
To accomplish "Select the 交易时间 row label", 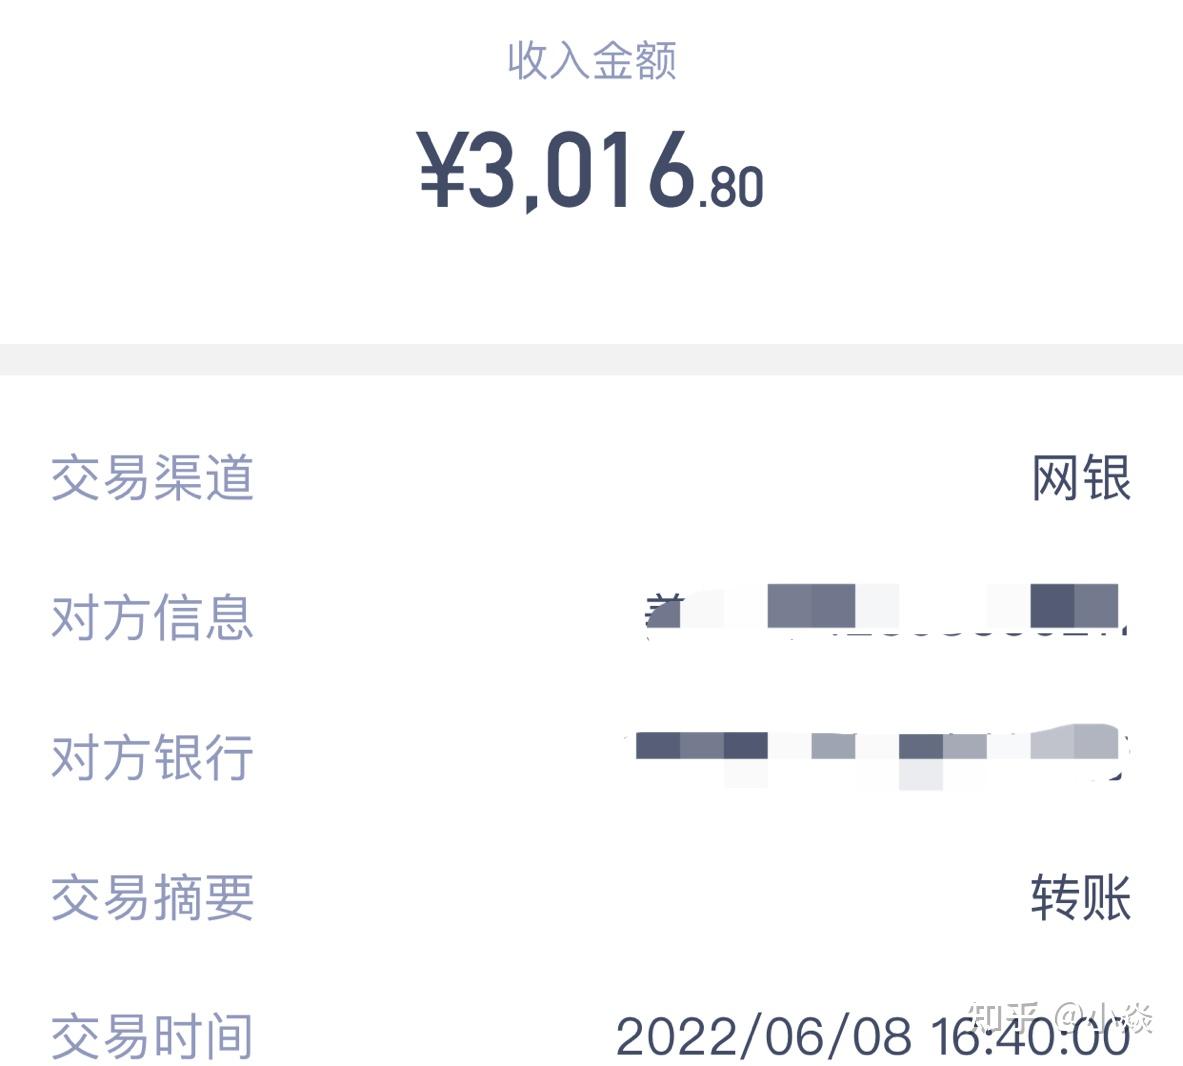I will point(152,1036).
